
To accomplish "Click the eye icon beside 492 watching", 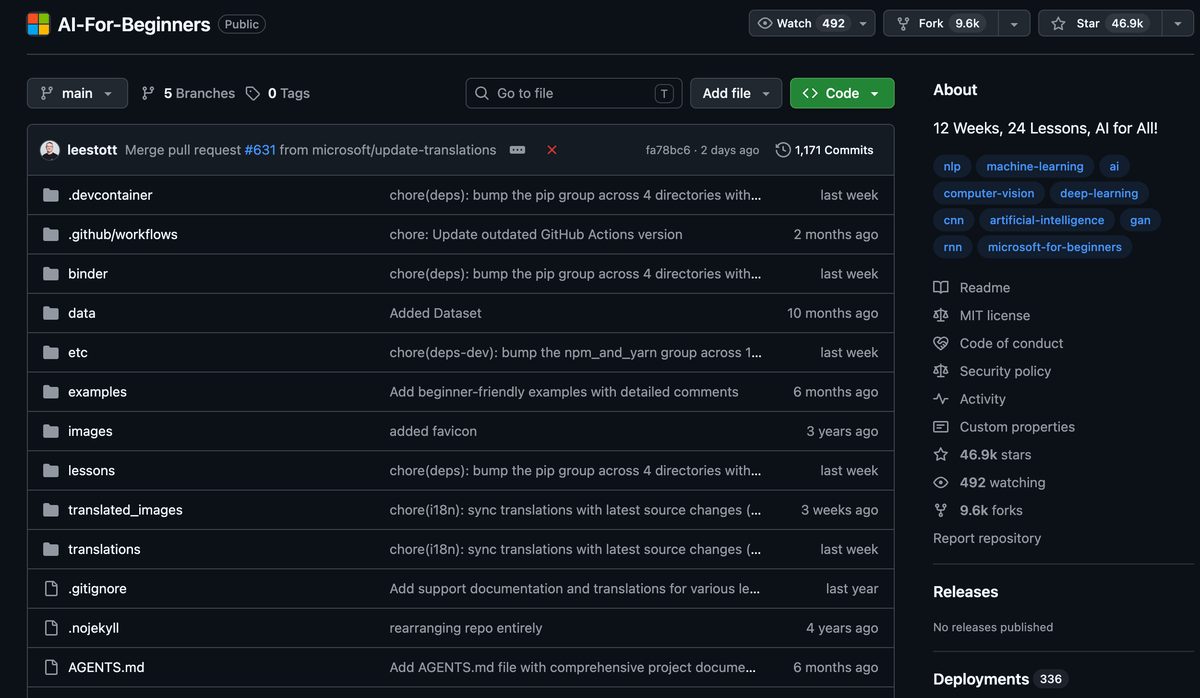I will 940,483.
